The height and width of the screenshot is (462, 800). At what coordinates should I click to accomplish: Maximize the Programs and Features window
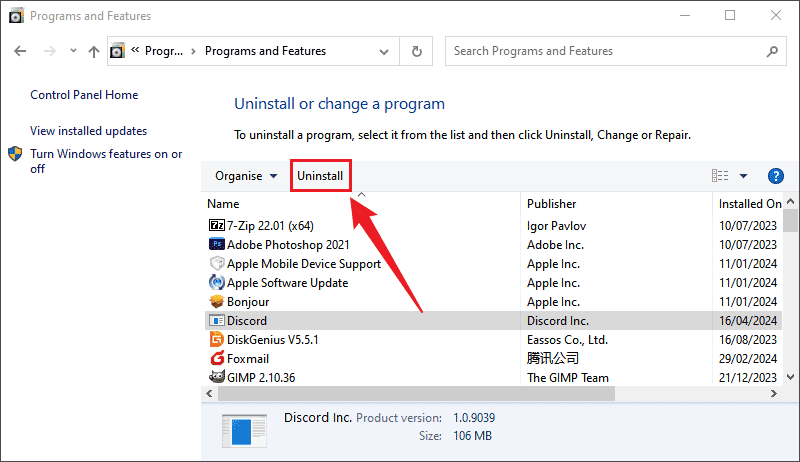click(730, 15)
